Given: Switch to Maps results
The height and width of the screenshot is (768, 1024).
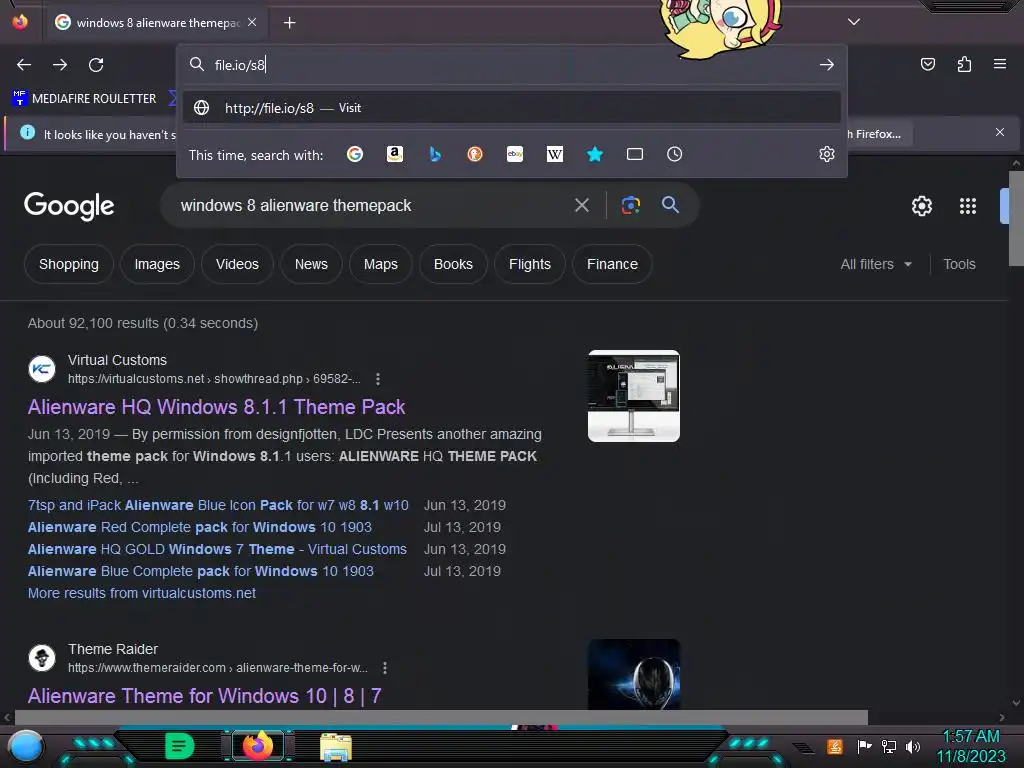Looking at the screenshot, I should pos(381,264).
